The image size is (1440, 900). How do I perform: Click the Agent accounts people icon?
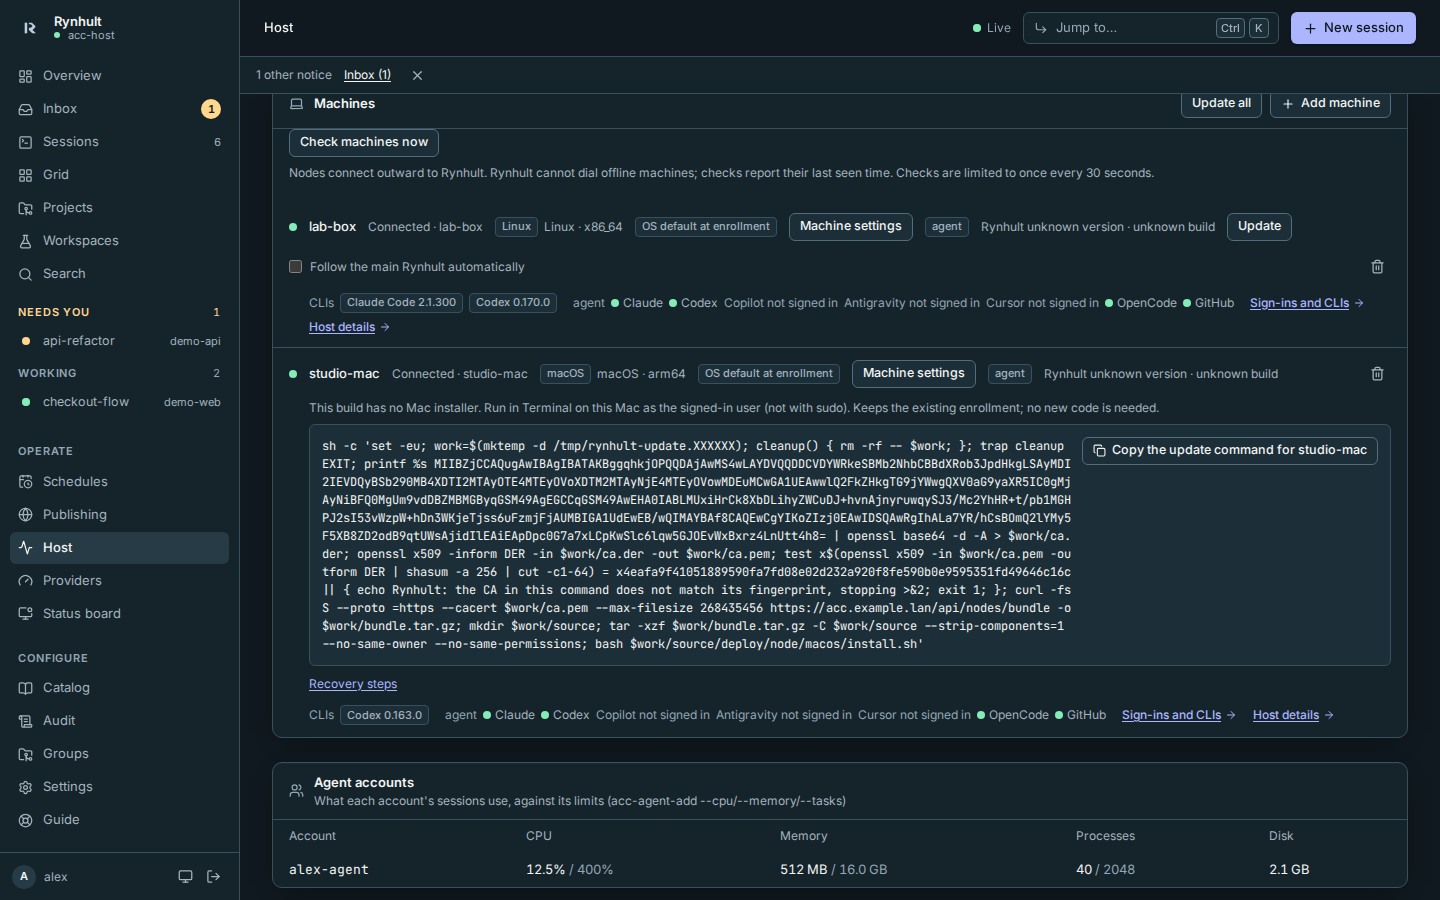pyautogui.click(x=296, y=791)
